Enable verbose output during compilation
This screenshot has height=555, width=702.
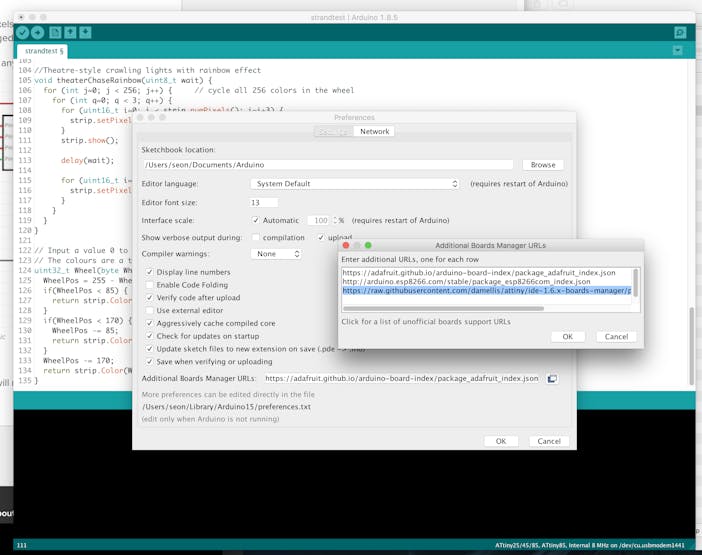[x=255, y=237]
